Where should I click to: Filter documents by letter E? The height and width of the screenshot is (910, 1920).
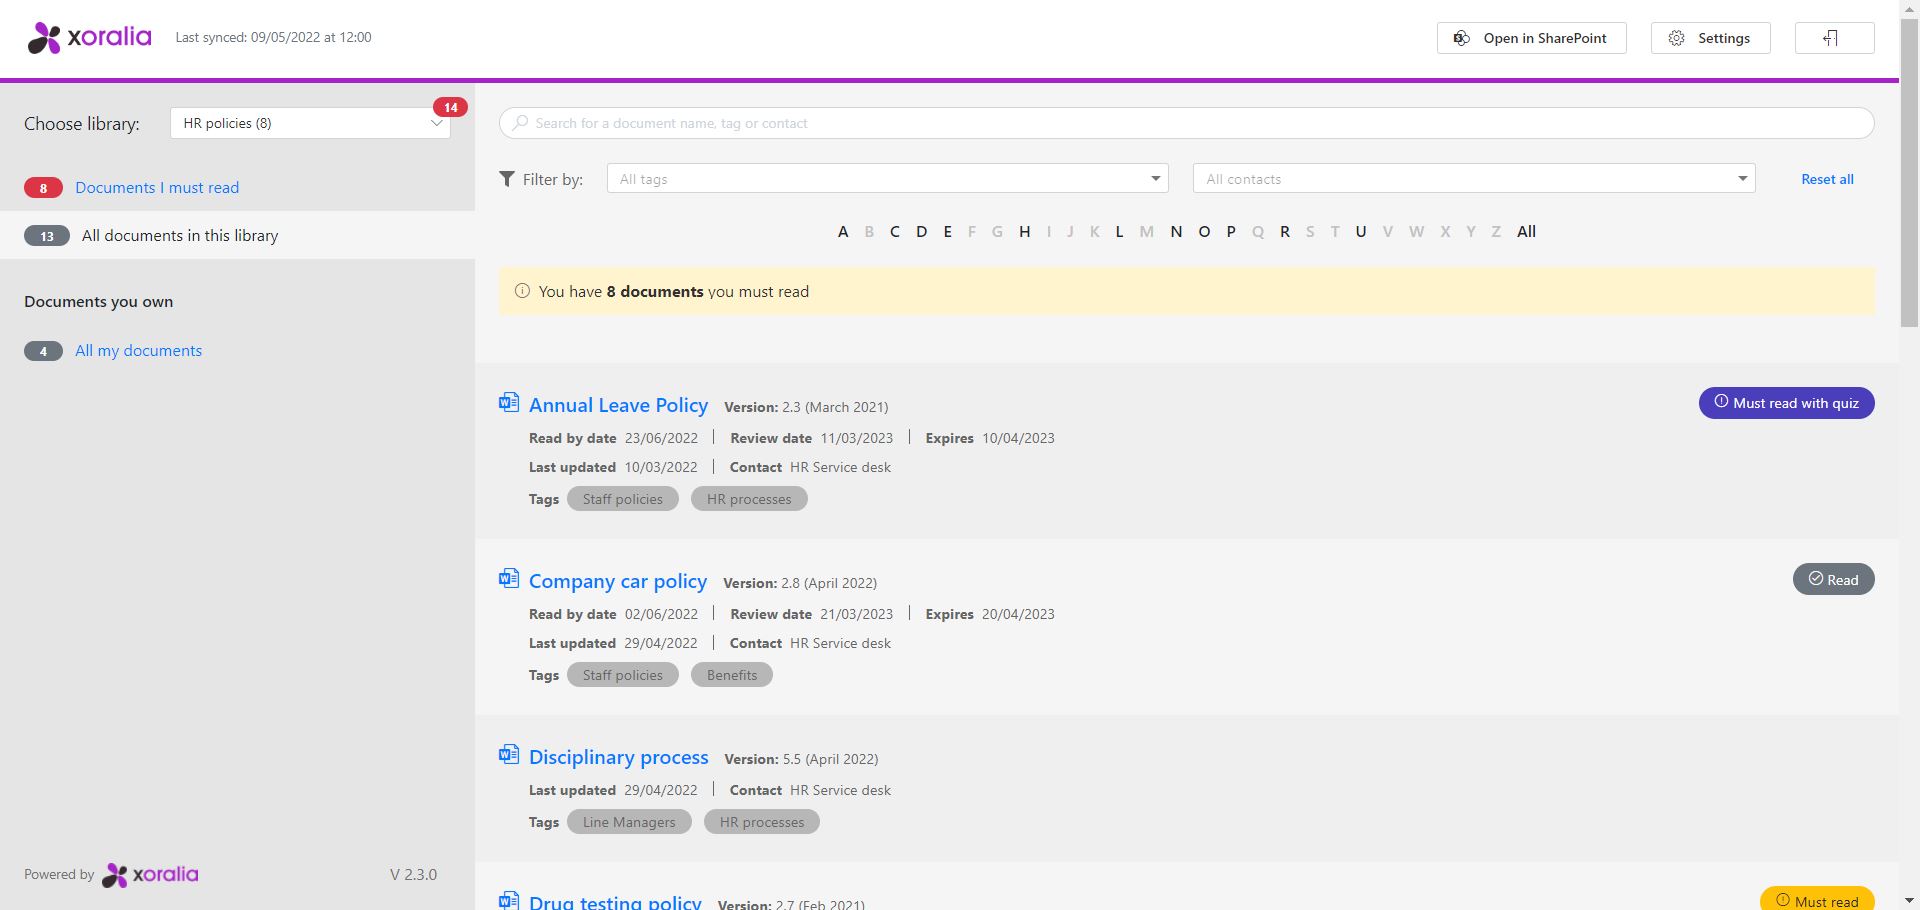coord(948,232)
